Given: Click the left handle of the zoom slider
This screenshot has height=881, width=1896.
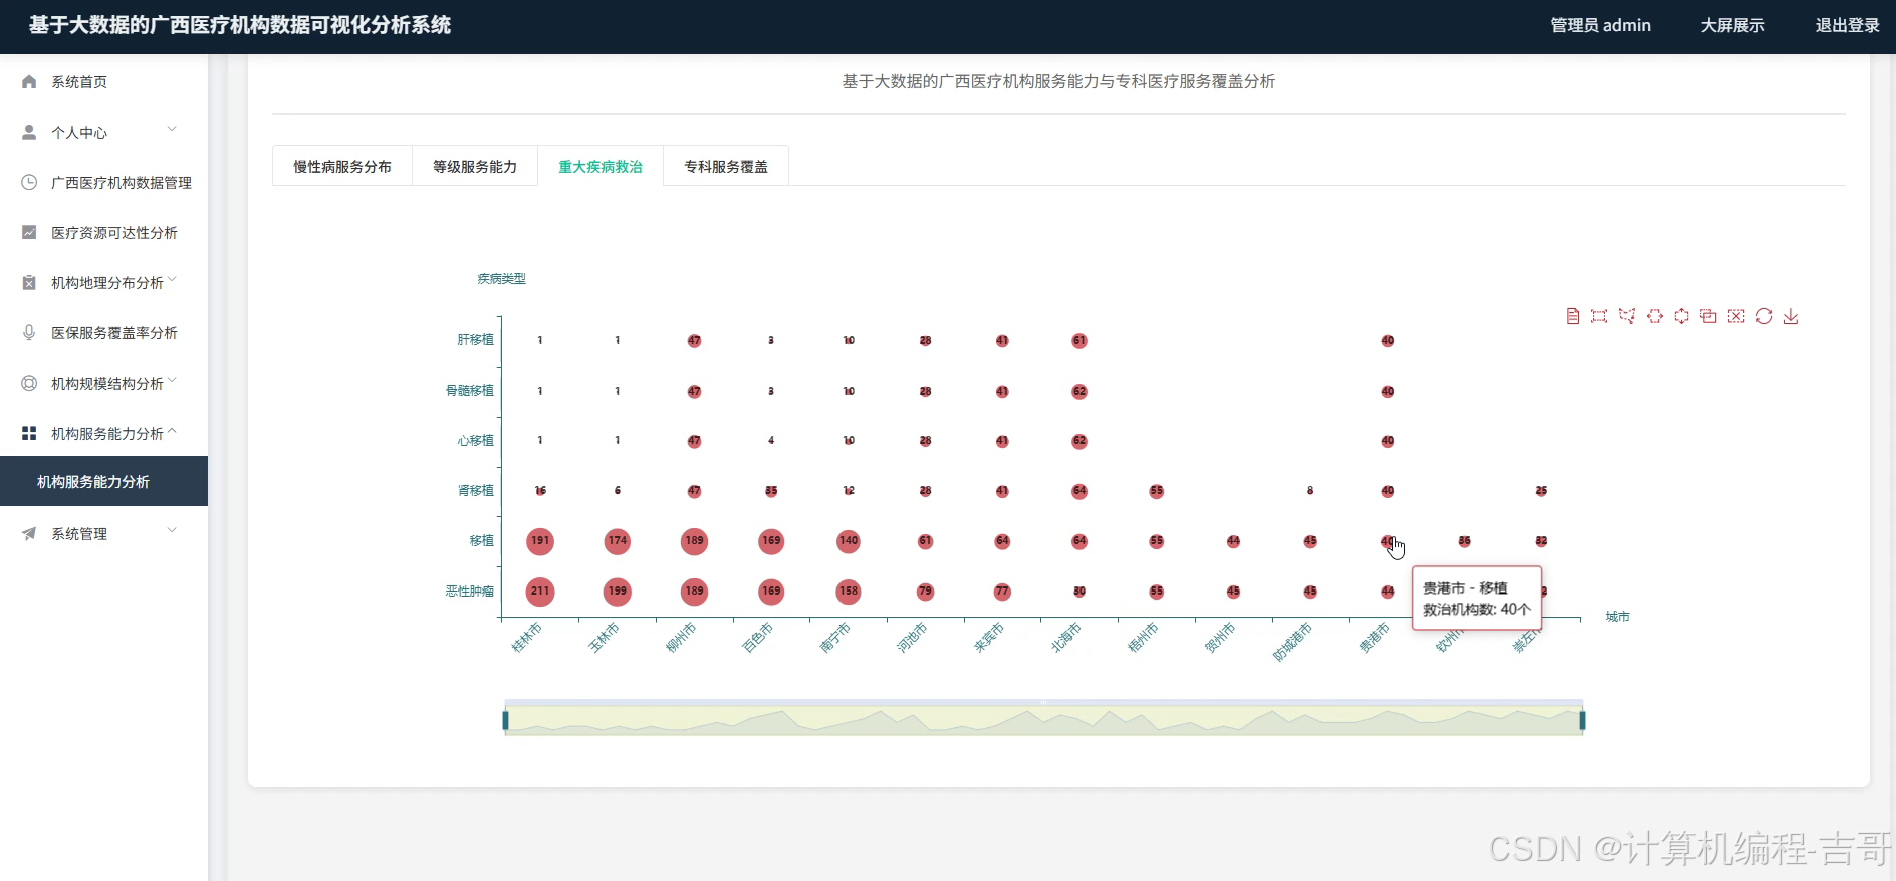Looking at the screenshot, I should click(505, 720).
